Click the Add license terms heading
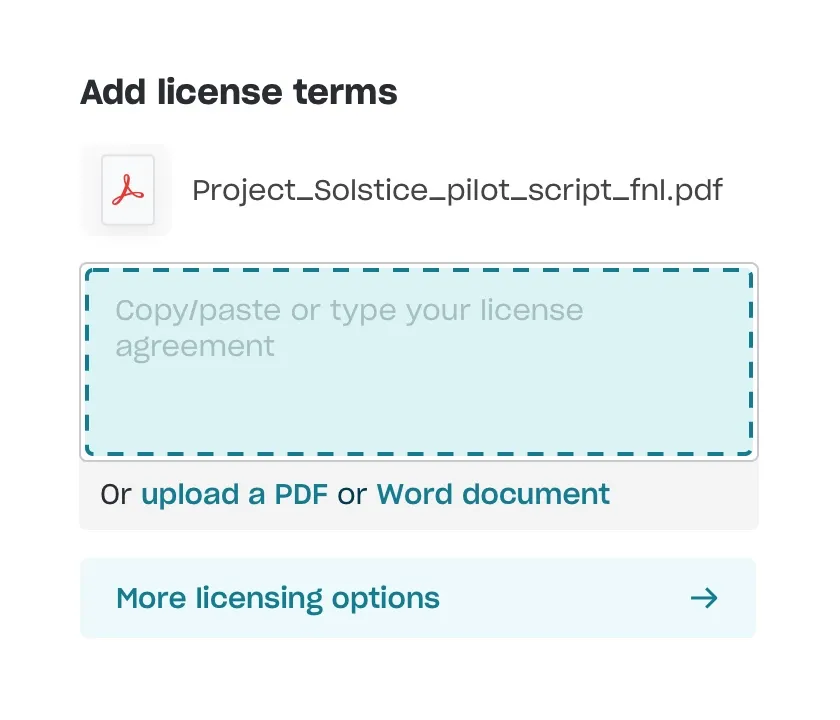This screenshot has height=720, width=840. coord(238,92)
